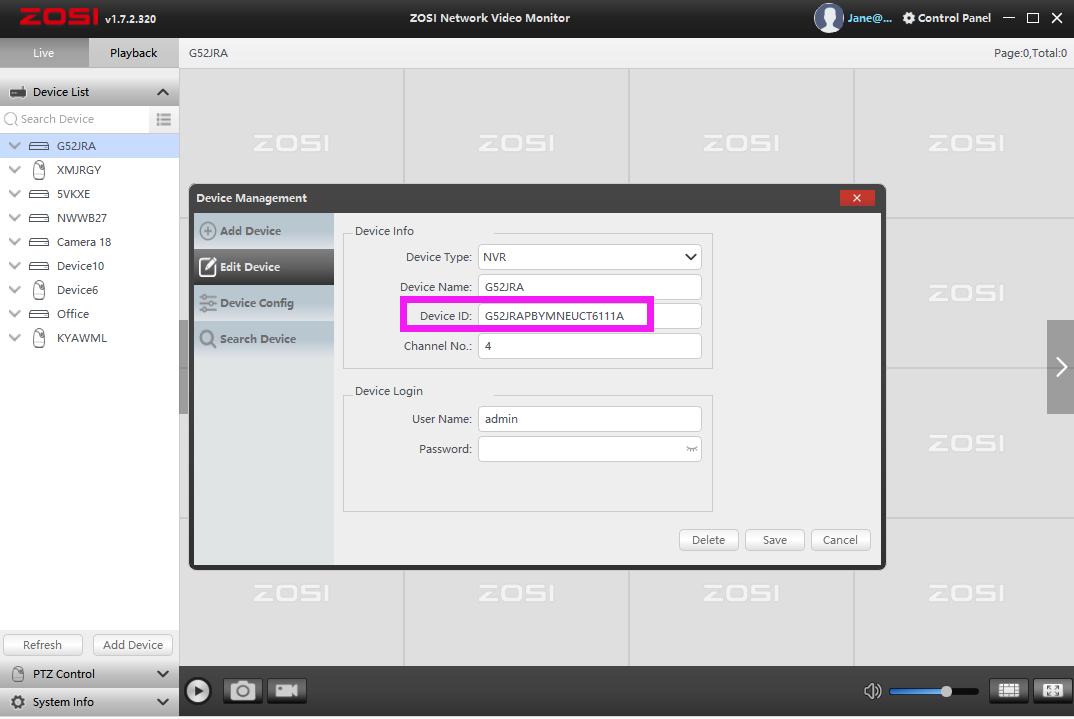
Task: Expand the Camera 18 device chevron
Action: (x=14, y=242)
